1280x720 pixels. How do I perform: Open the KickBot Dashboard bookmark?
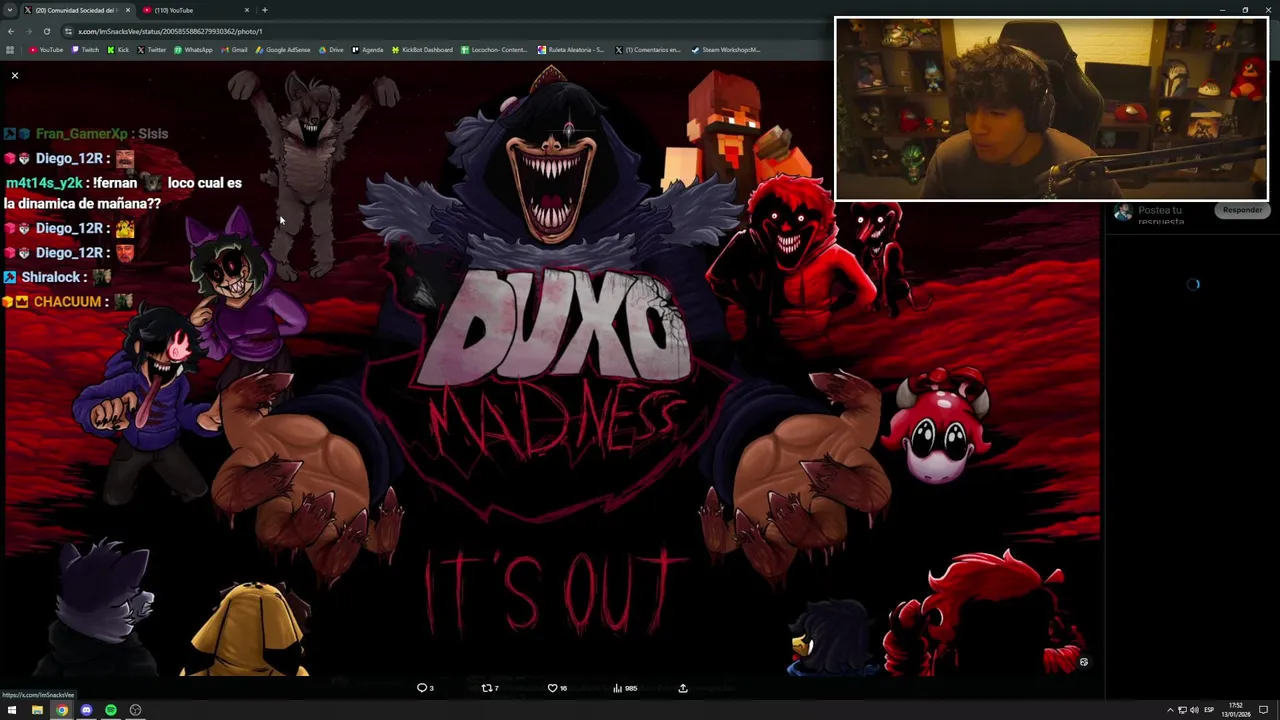[422, 50]
